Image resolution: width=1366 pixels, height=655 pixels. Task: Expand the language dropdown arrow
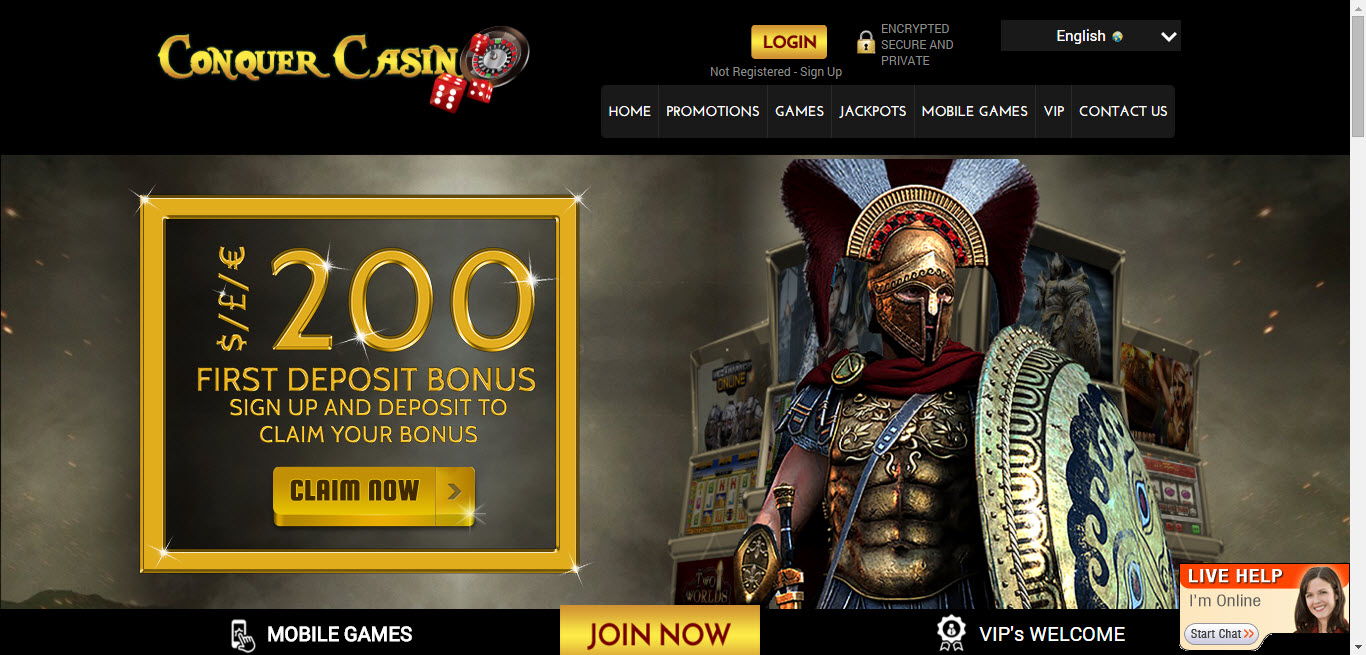[1169, 36]
